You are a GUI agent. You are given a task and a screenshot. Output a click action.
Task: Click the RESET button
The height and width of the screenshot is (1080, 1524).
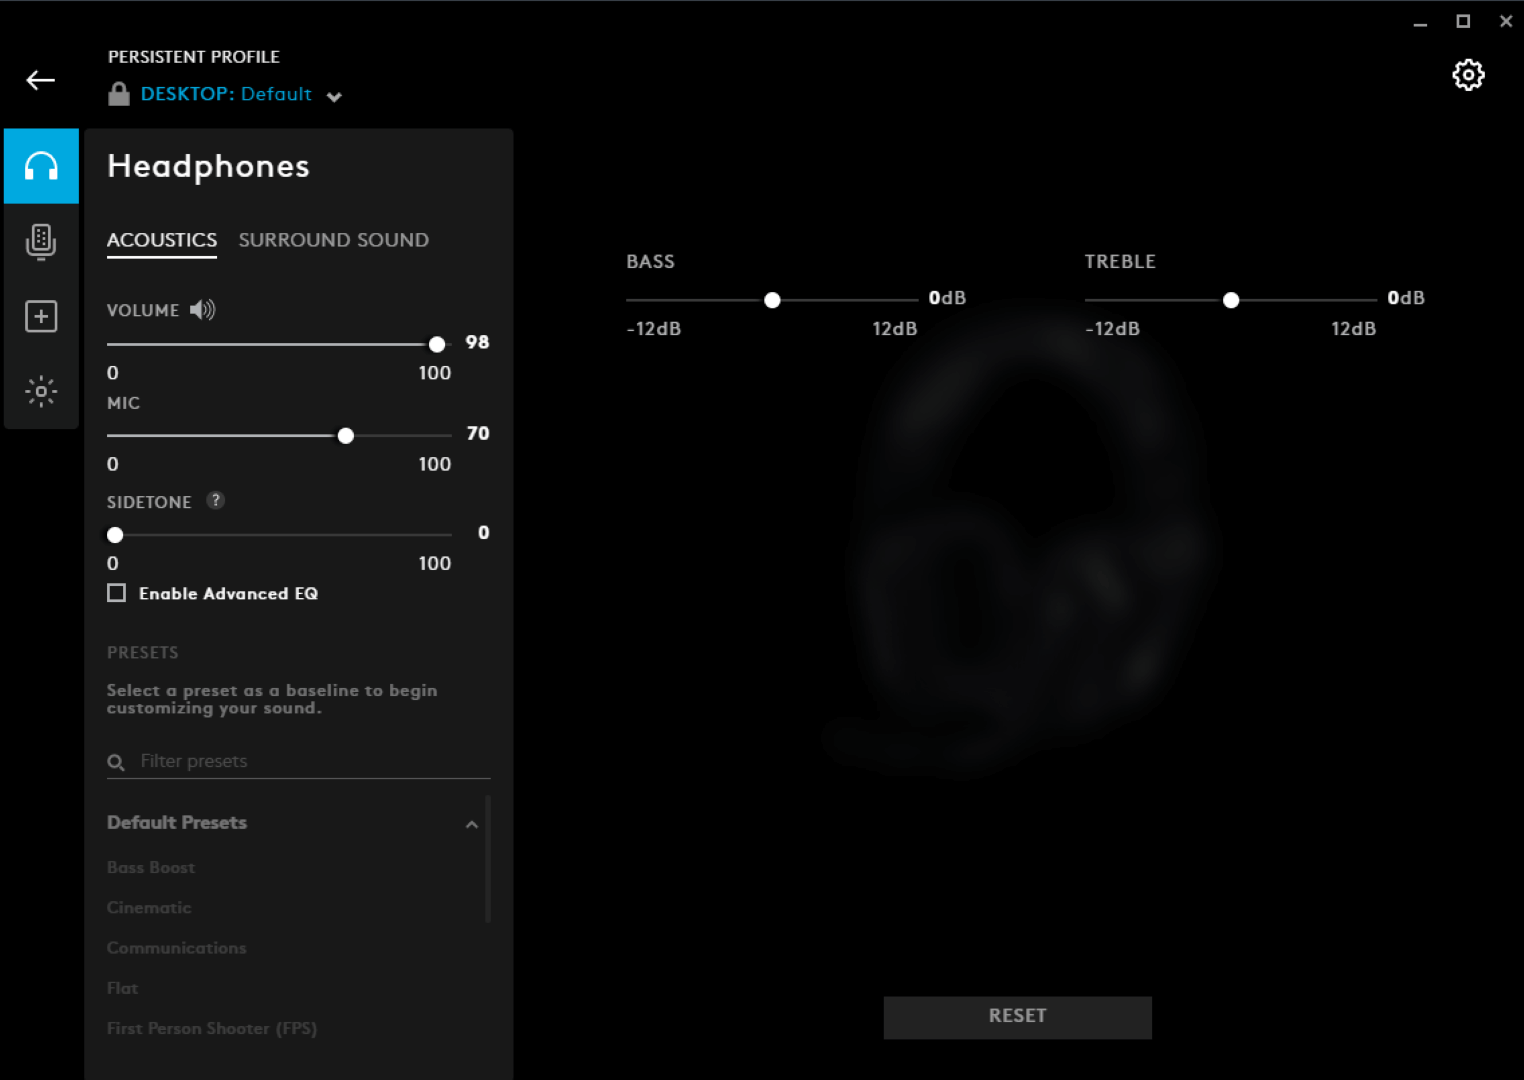(x=1017, y=1017)
